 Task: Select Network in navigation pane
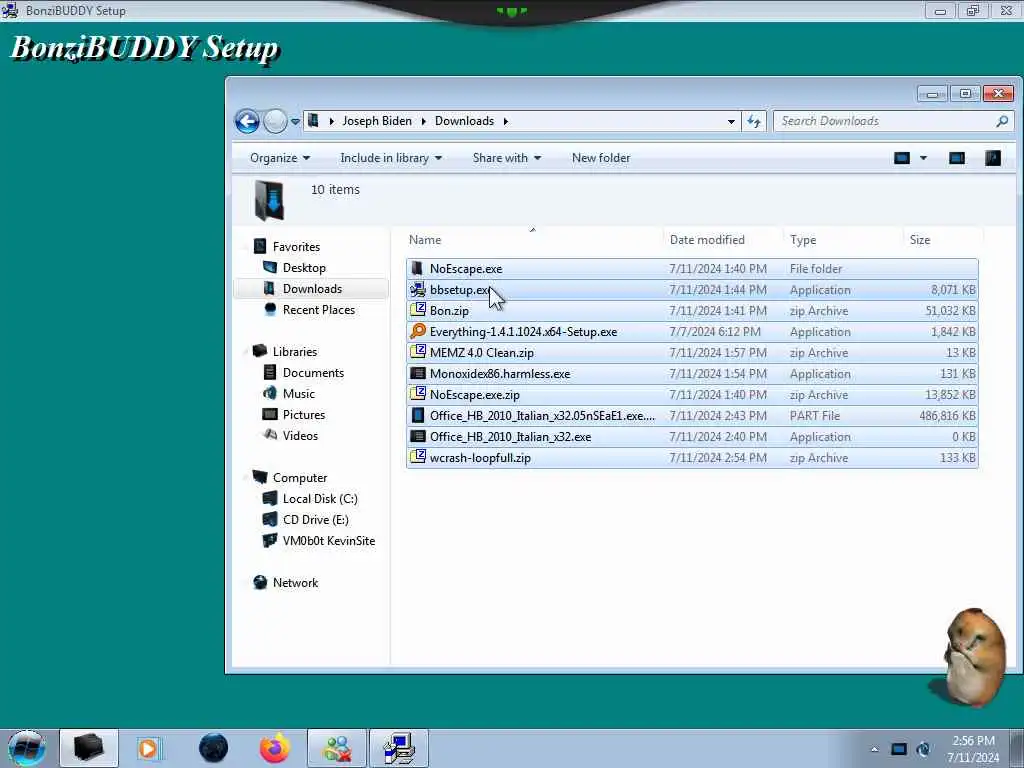[295, 583]
